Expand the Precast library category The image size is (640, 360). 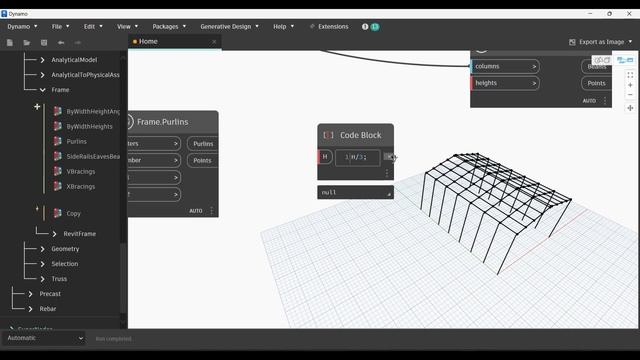pos(30,294)
